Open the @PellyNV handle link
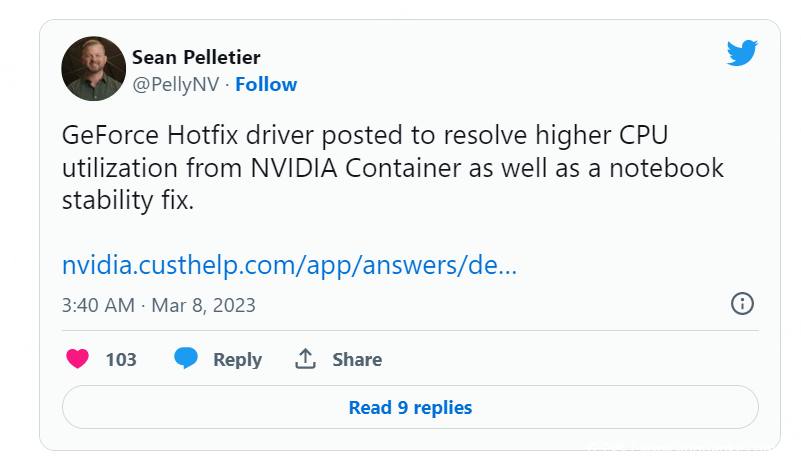Image resolution: width=801 pixels, height=468 pixels. [x=176, y=84]
